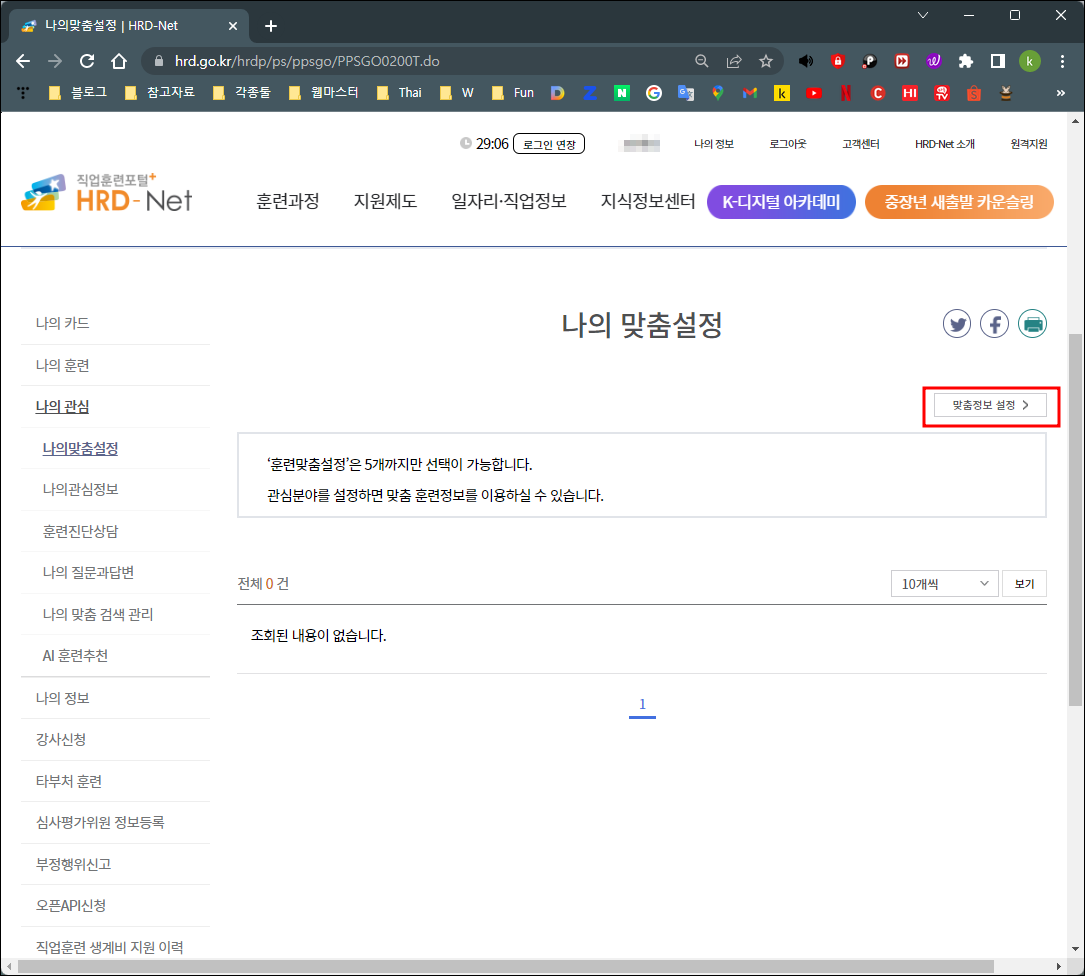Open the print icon next to Facebook
The height and width of the screenshot is (976, 1085).
coord(1032,323)
